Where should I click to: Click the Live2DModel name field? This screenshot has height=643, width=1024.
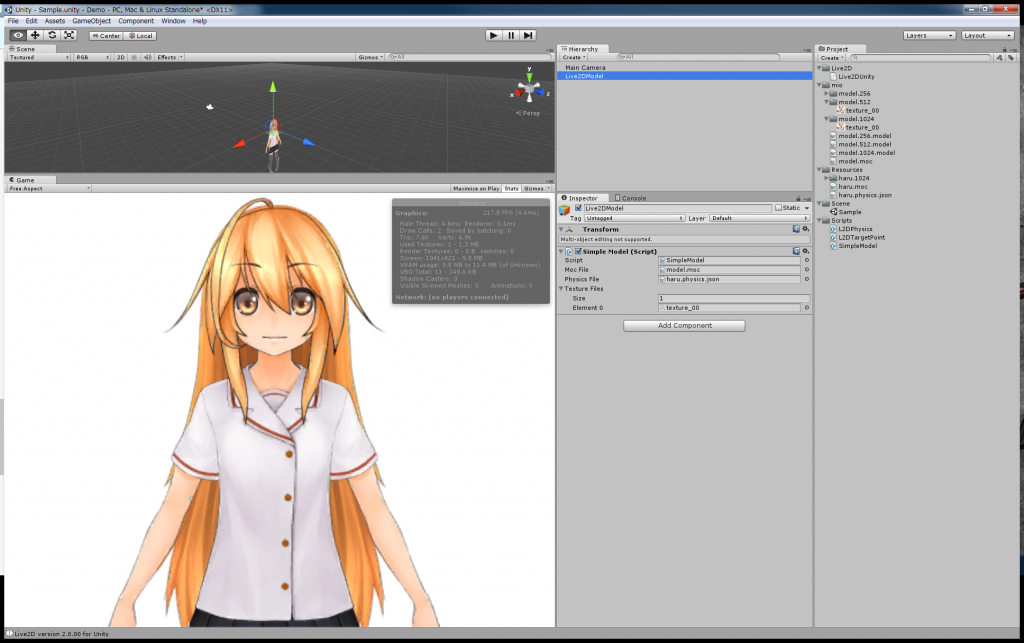(x=677, y=208)
